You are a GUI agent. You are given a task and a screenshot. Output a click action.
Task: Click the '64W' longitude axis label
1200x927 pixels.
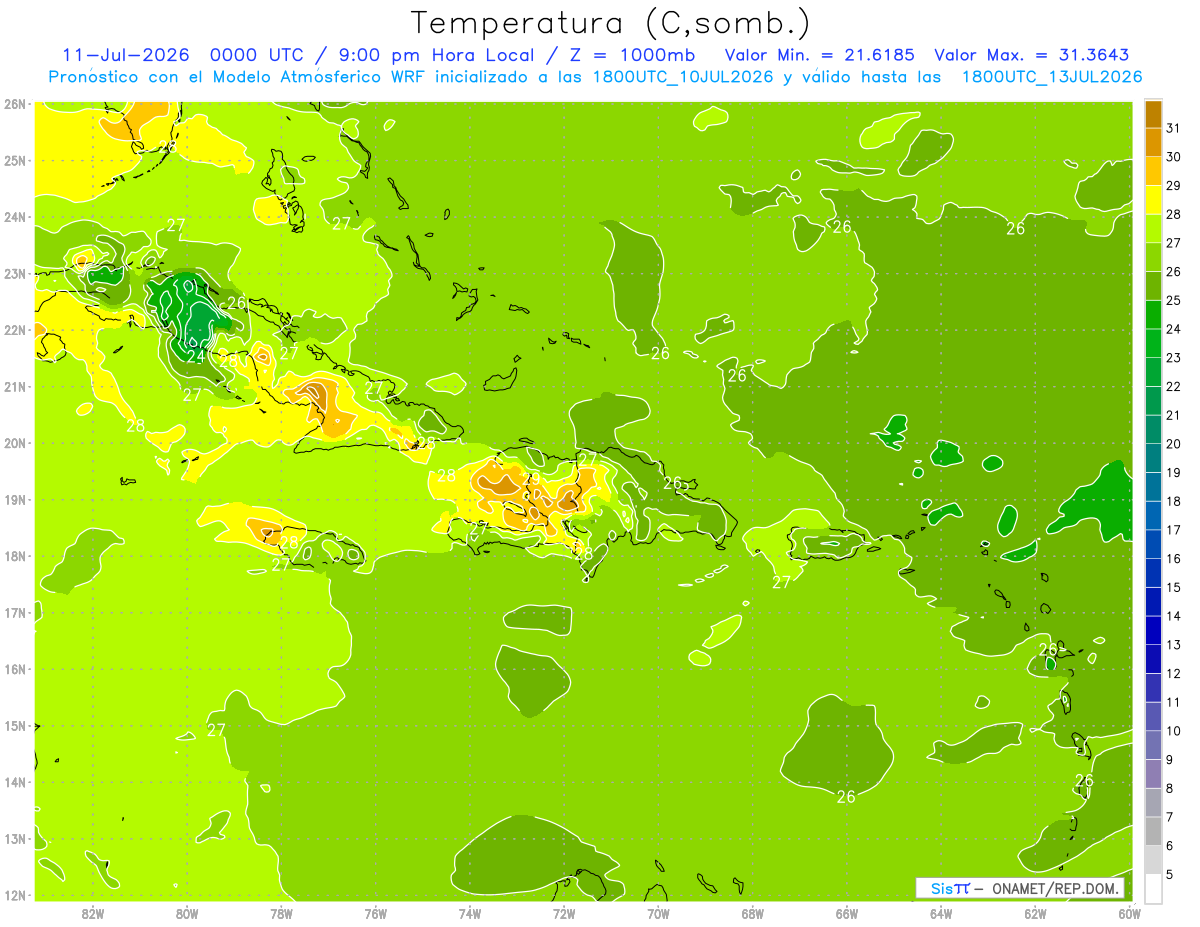point(941,913)
